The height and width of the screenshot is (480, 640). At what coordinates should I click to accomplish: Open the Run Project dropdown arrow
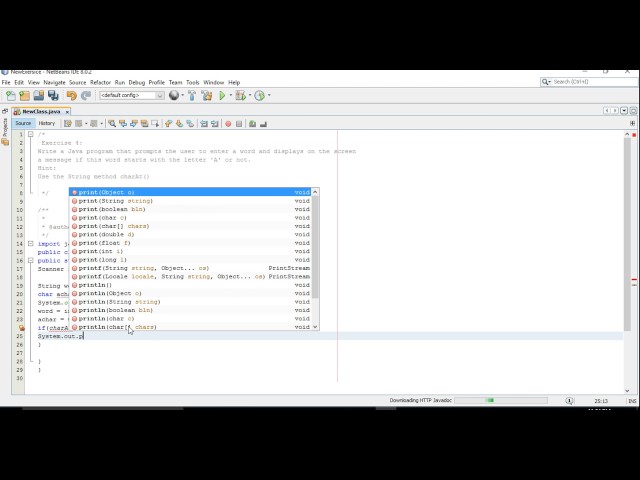(231, 96)
